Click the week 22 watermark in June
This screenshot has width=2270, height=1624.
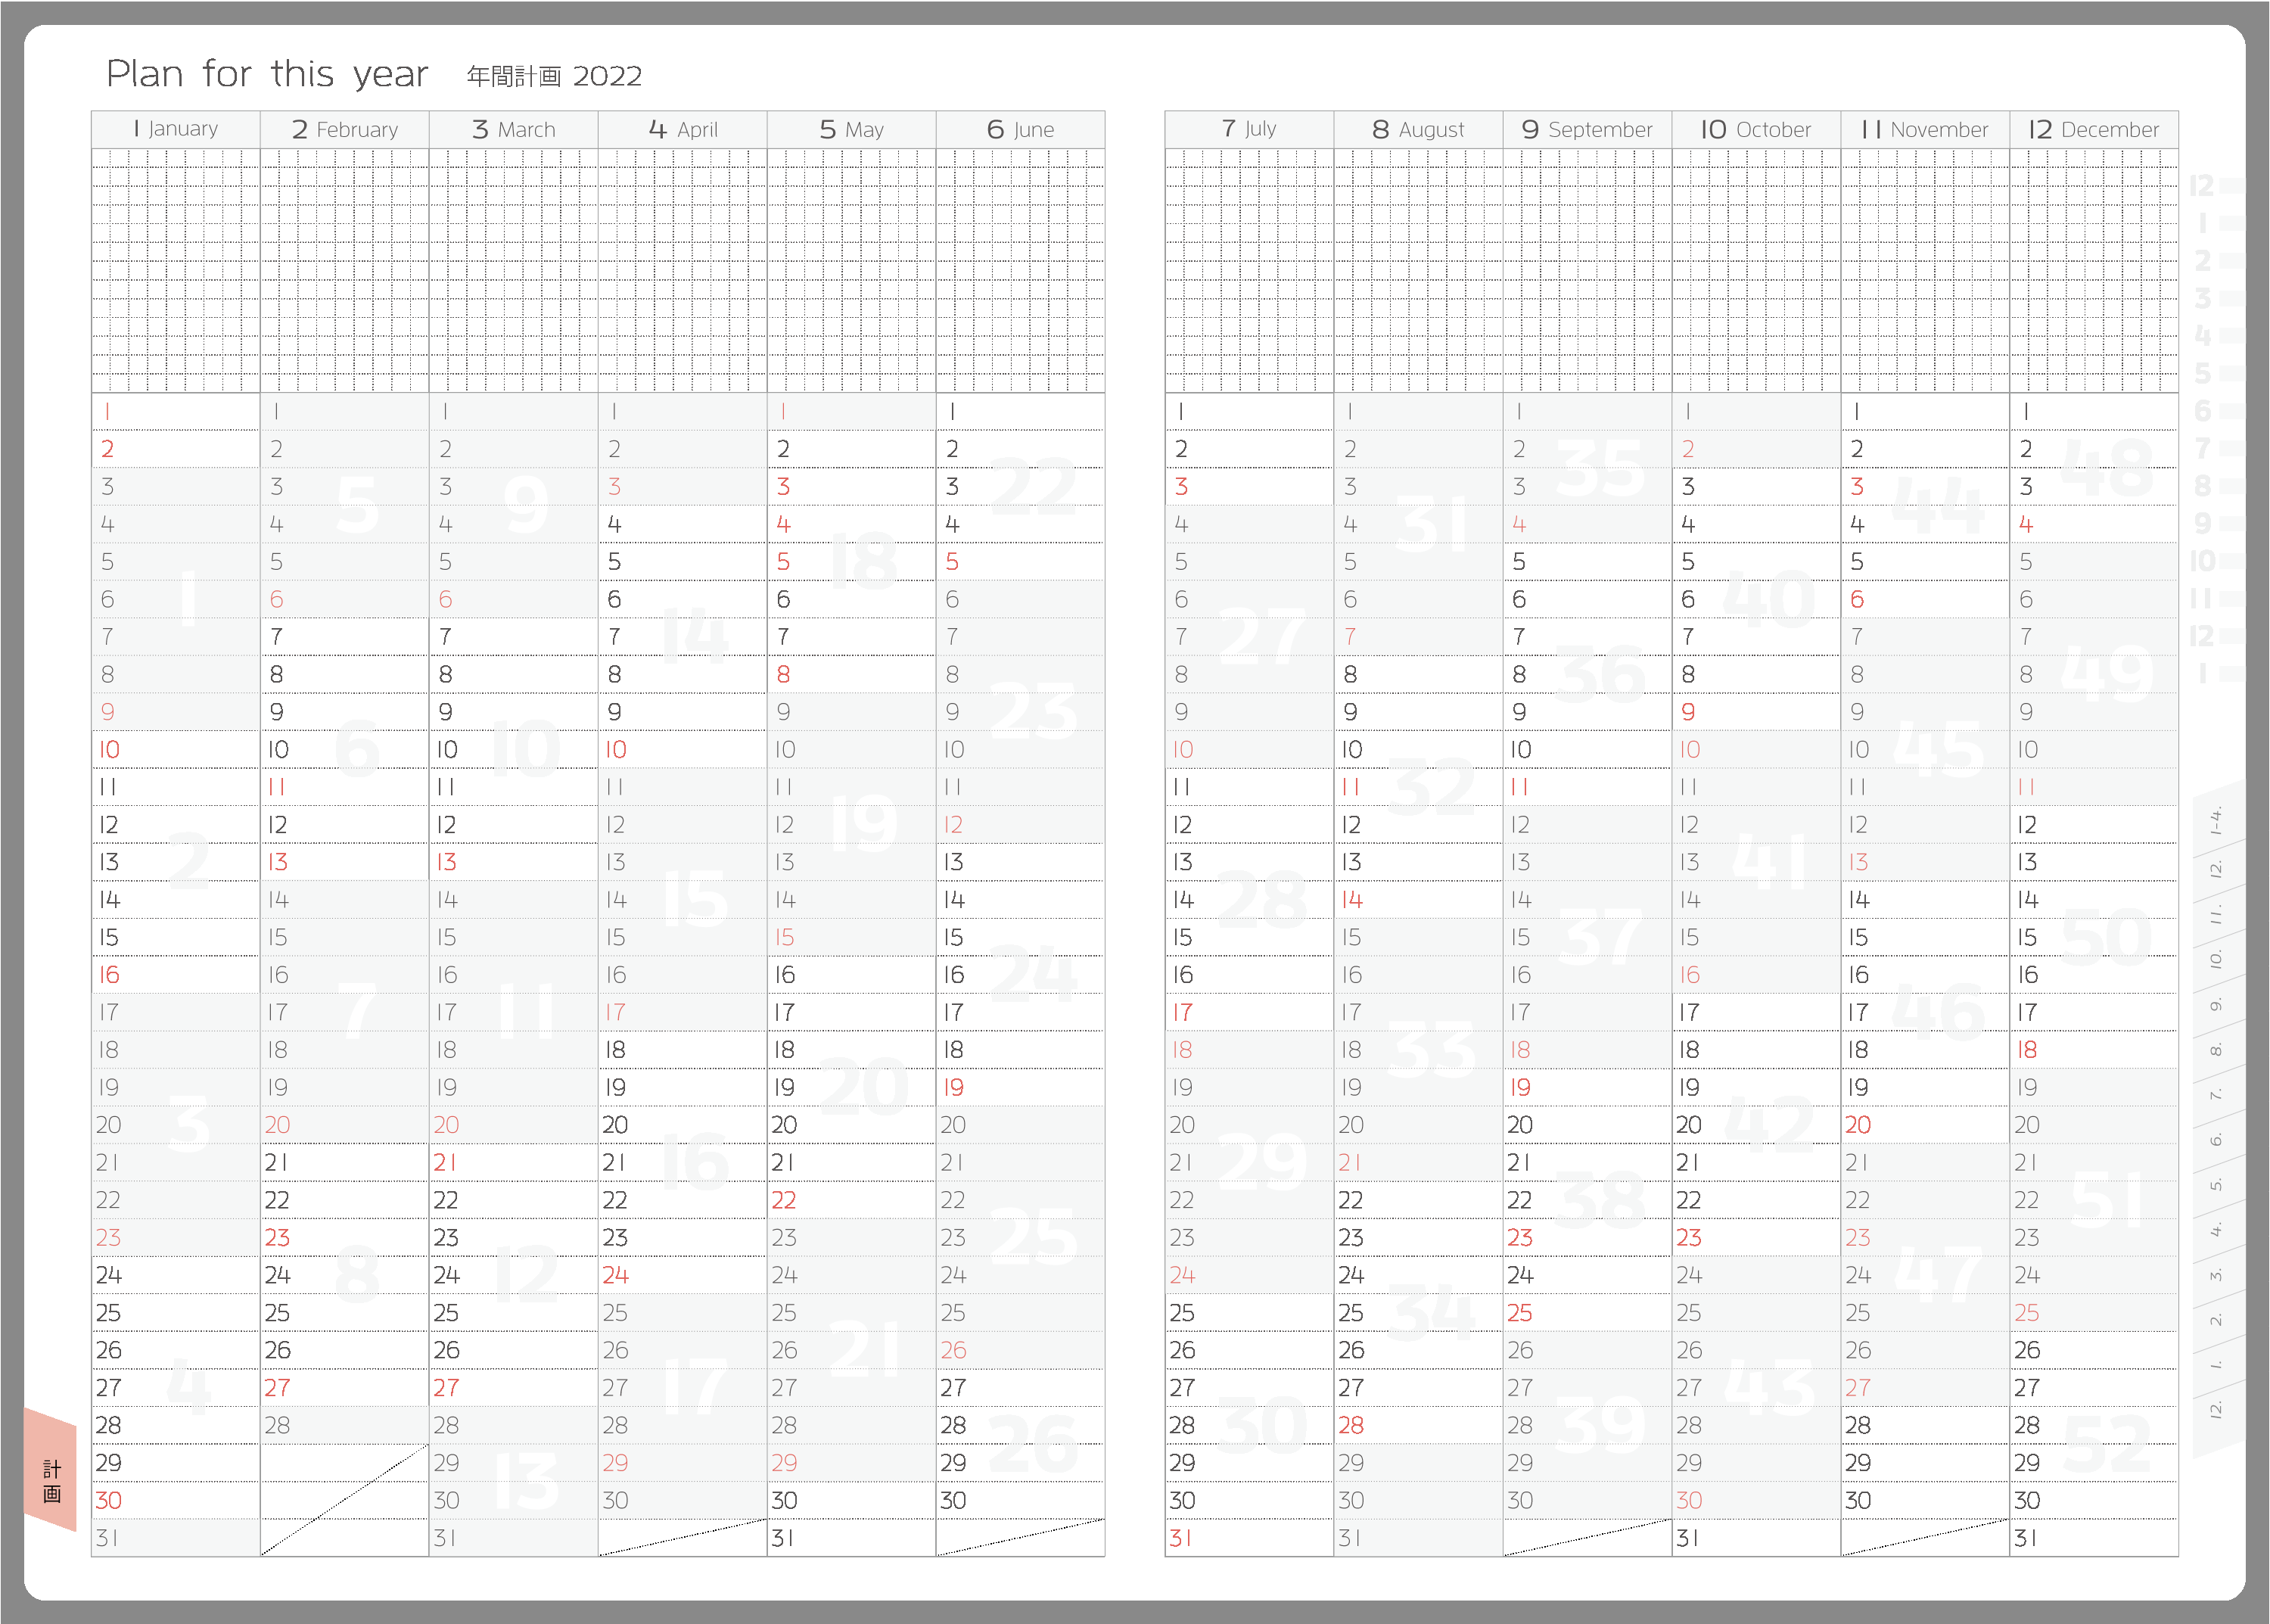pyautogui.click(x=1033, y=486)
